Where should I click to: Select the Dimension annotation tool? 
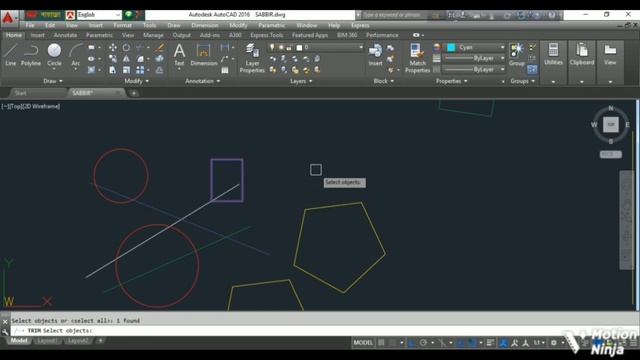(204, 55)
